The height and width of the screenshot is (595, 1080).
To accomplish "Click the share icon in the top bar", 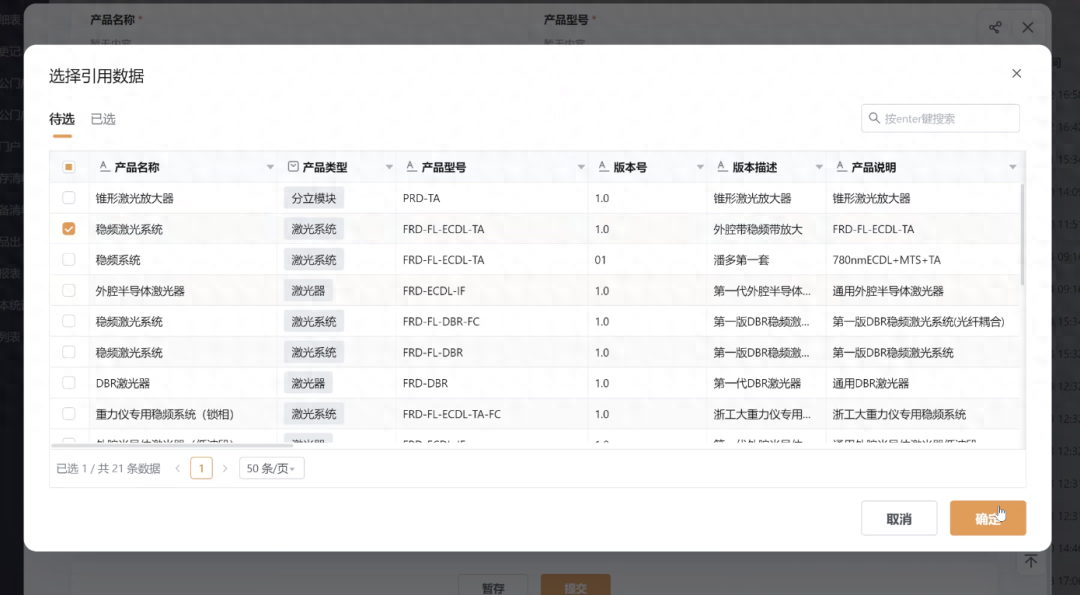I will pyautogui.click(x=994, y=28).
